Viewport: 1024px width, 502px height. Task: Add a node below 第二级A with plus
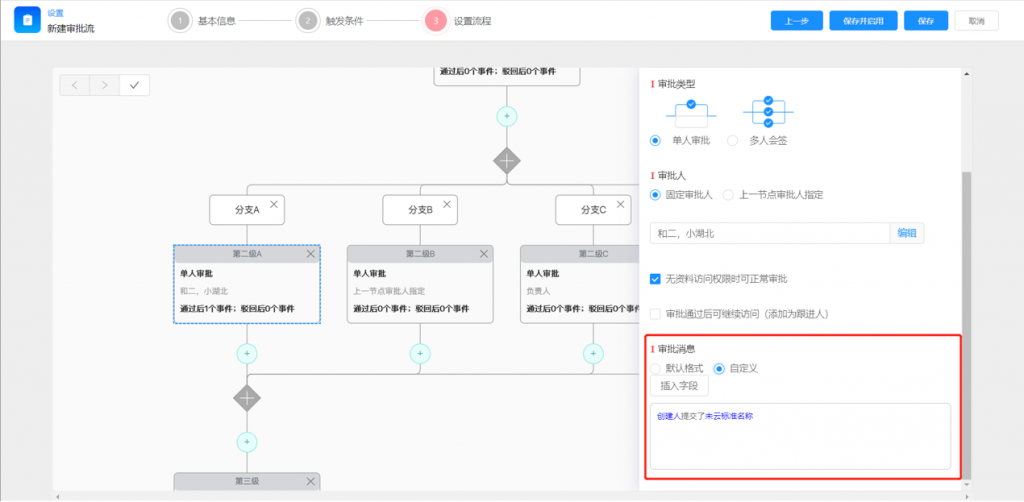[x=247, y=353]
